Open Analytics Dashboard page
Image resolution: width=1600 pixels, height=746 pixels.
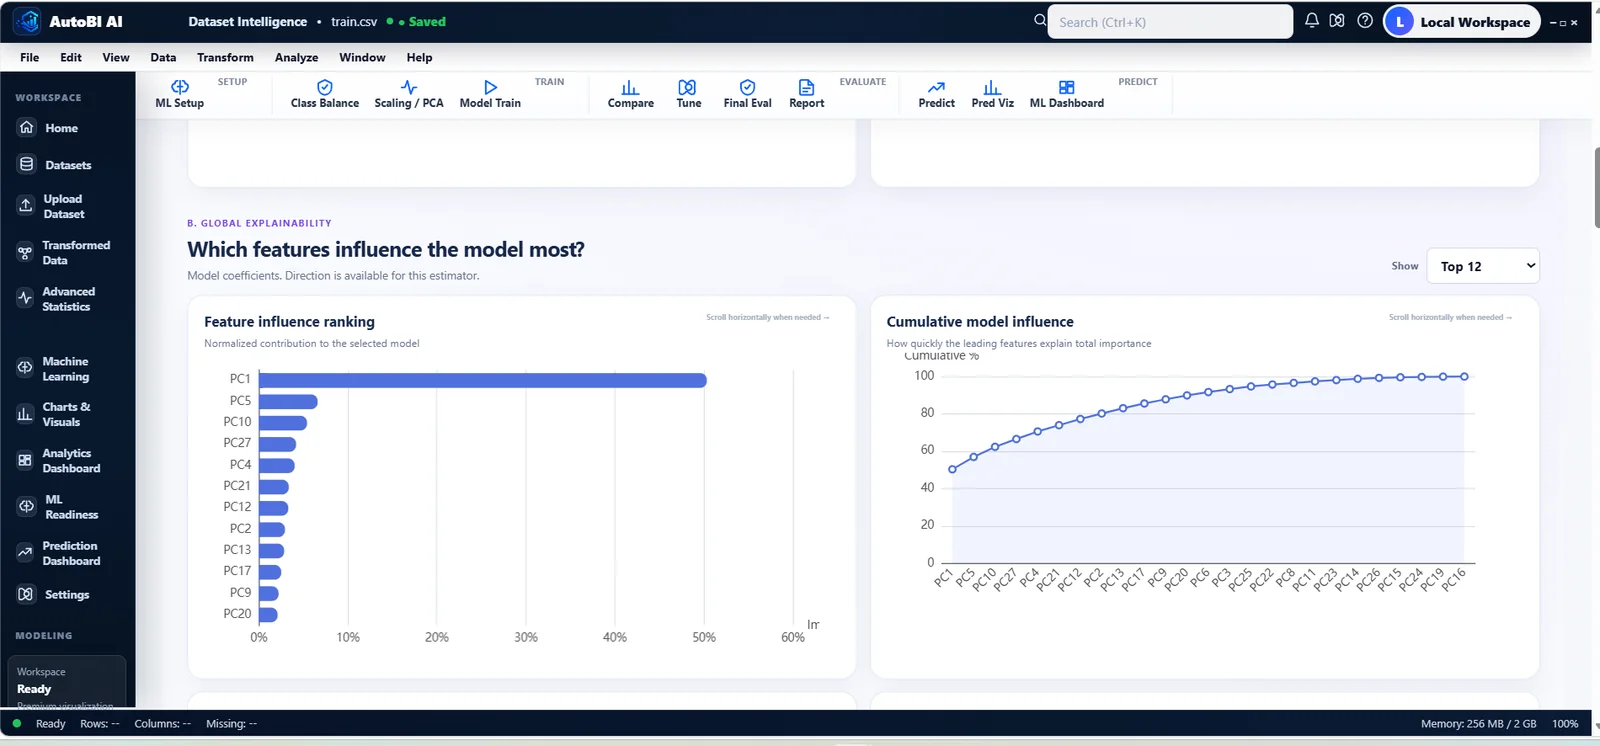67,461
